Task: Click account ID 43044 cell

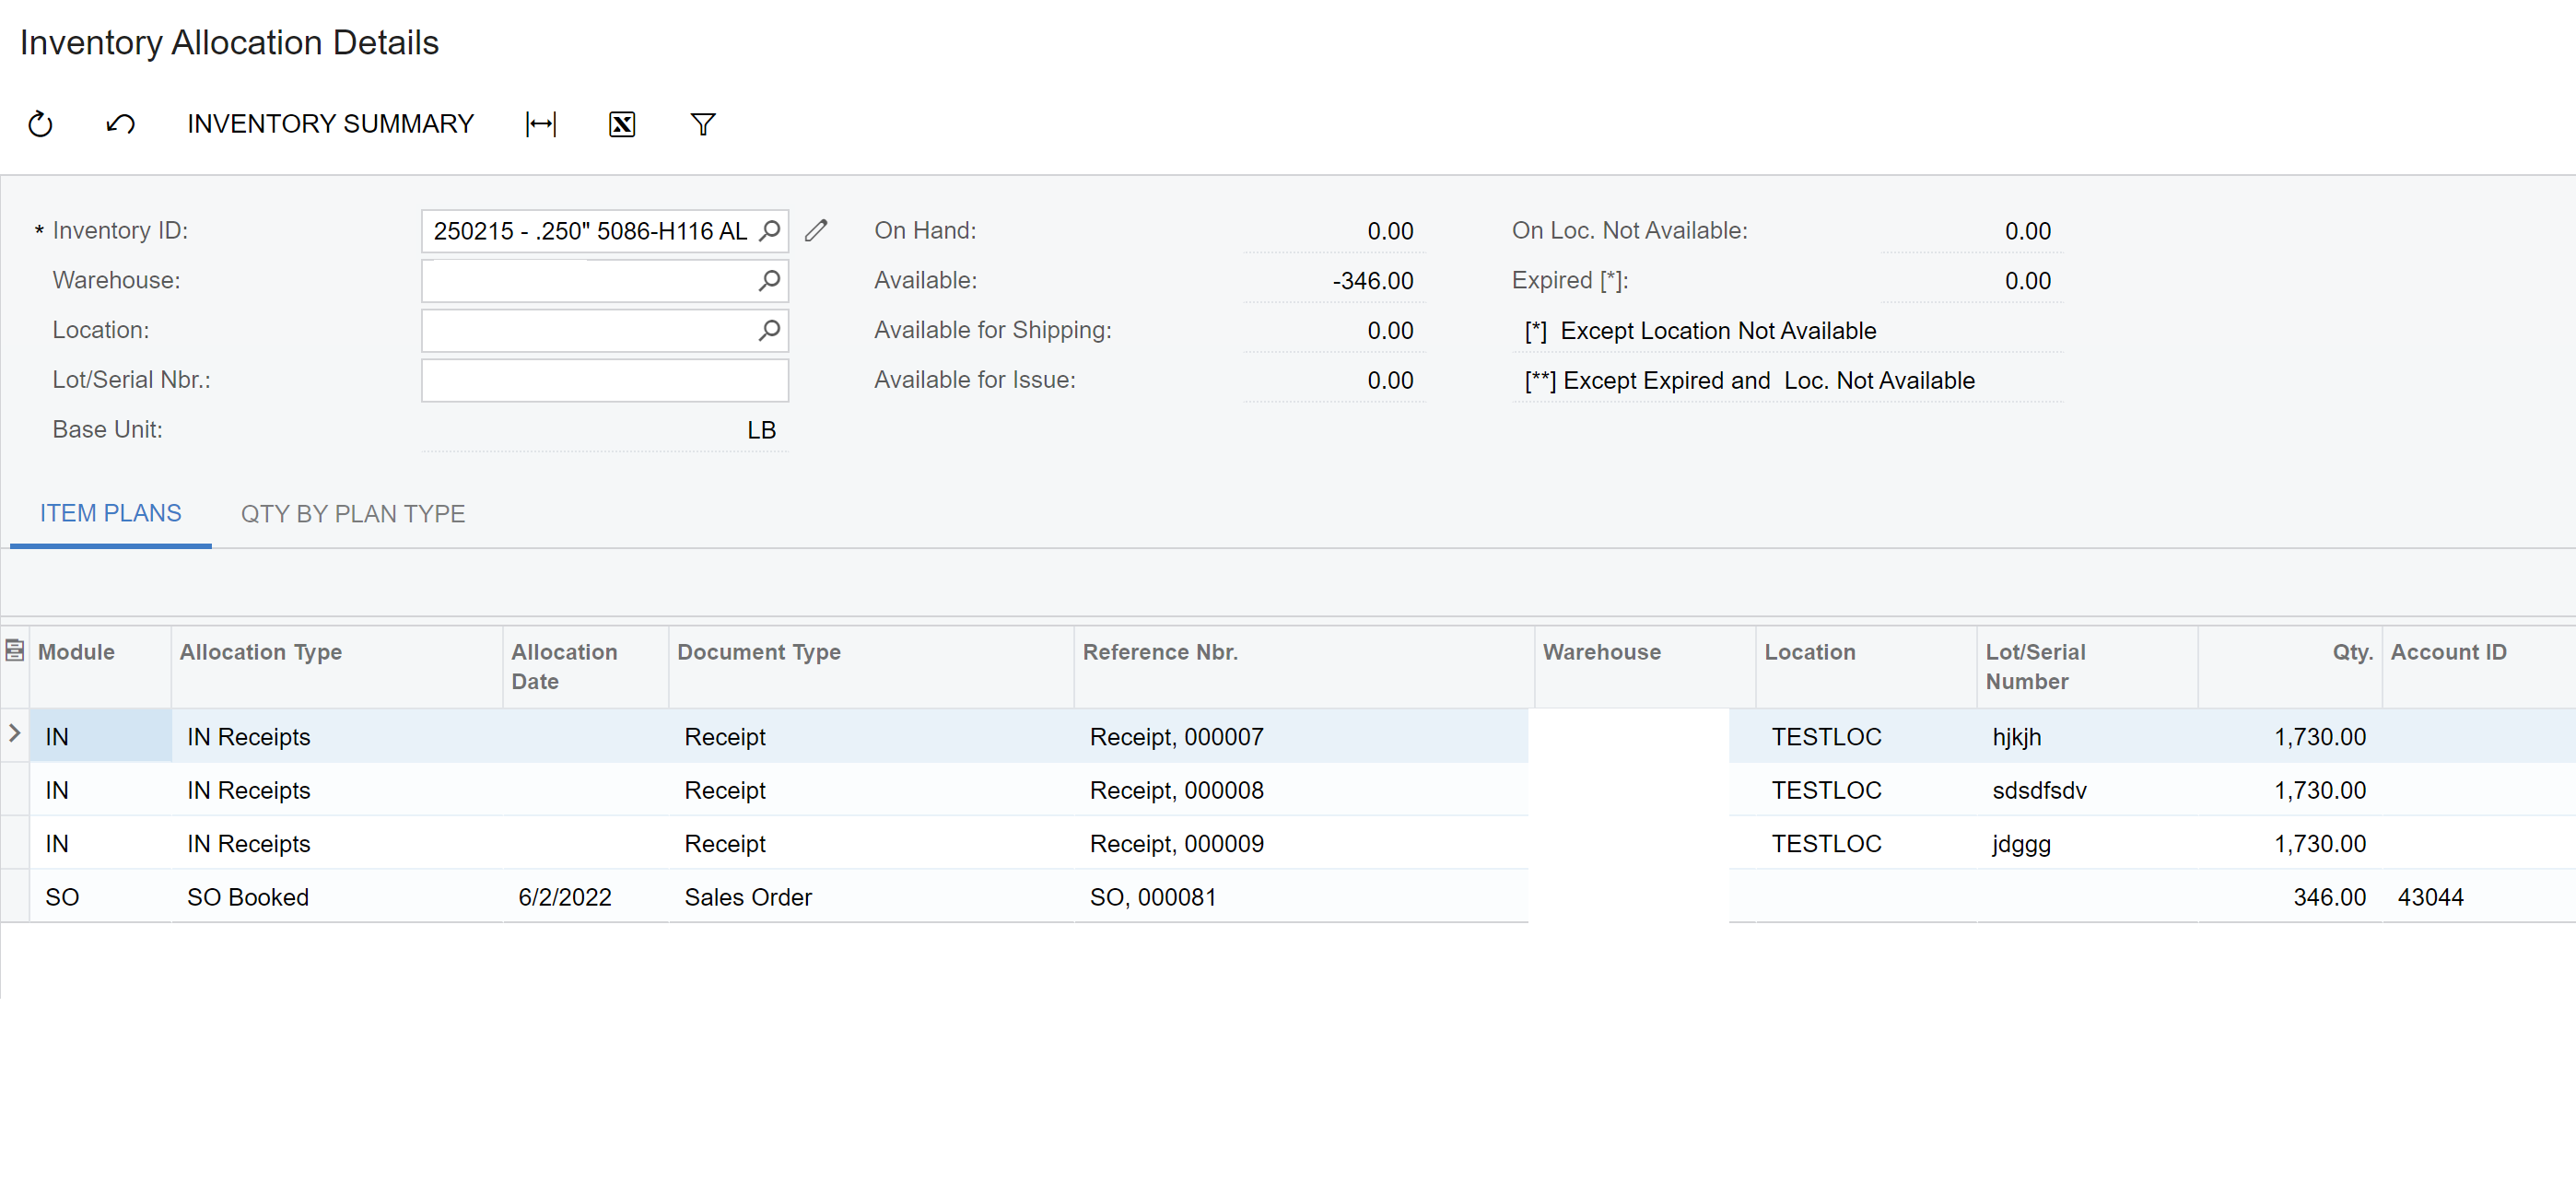Action: pyautogui.click(x=2479, y=898)
